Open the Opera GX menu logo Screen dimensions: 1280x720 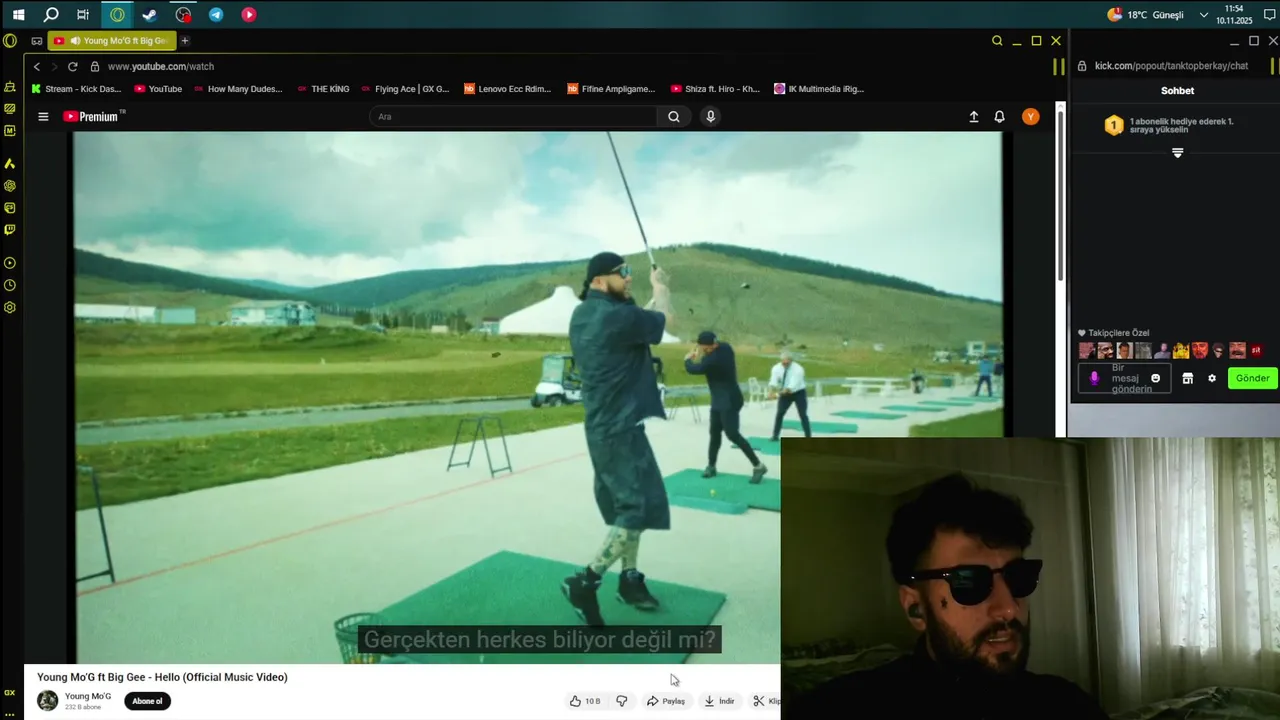[x=10, y=41]
